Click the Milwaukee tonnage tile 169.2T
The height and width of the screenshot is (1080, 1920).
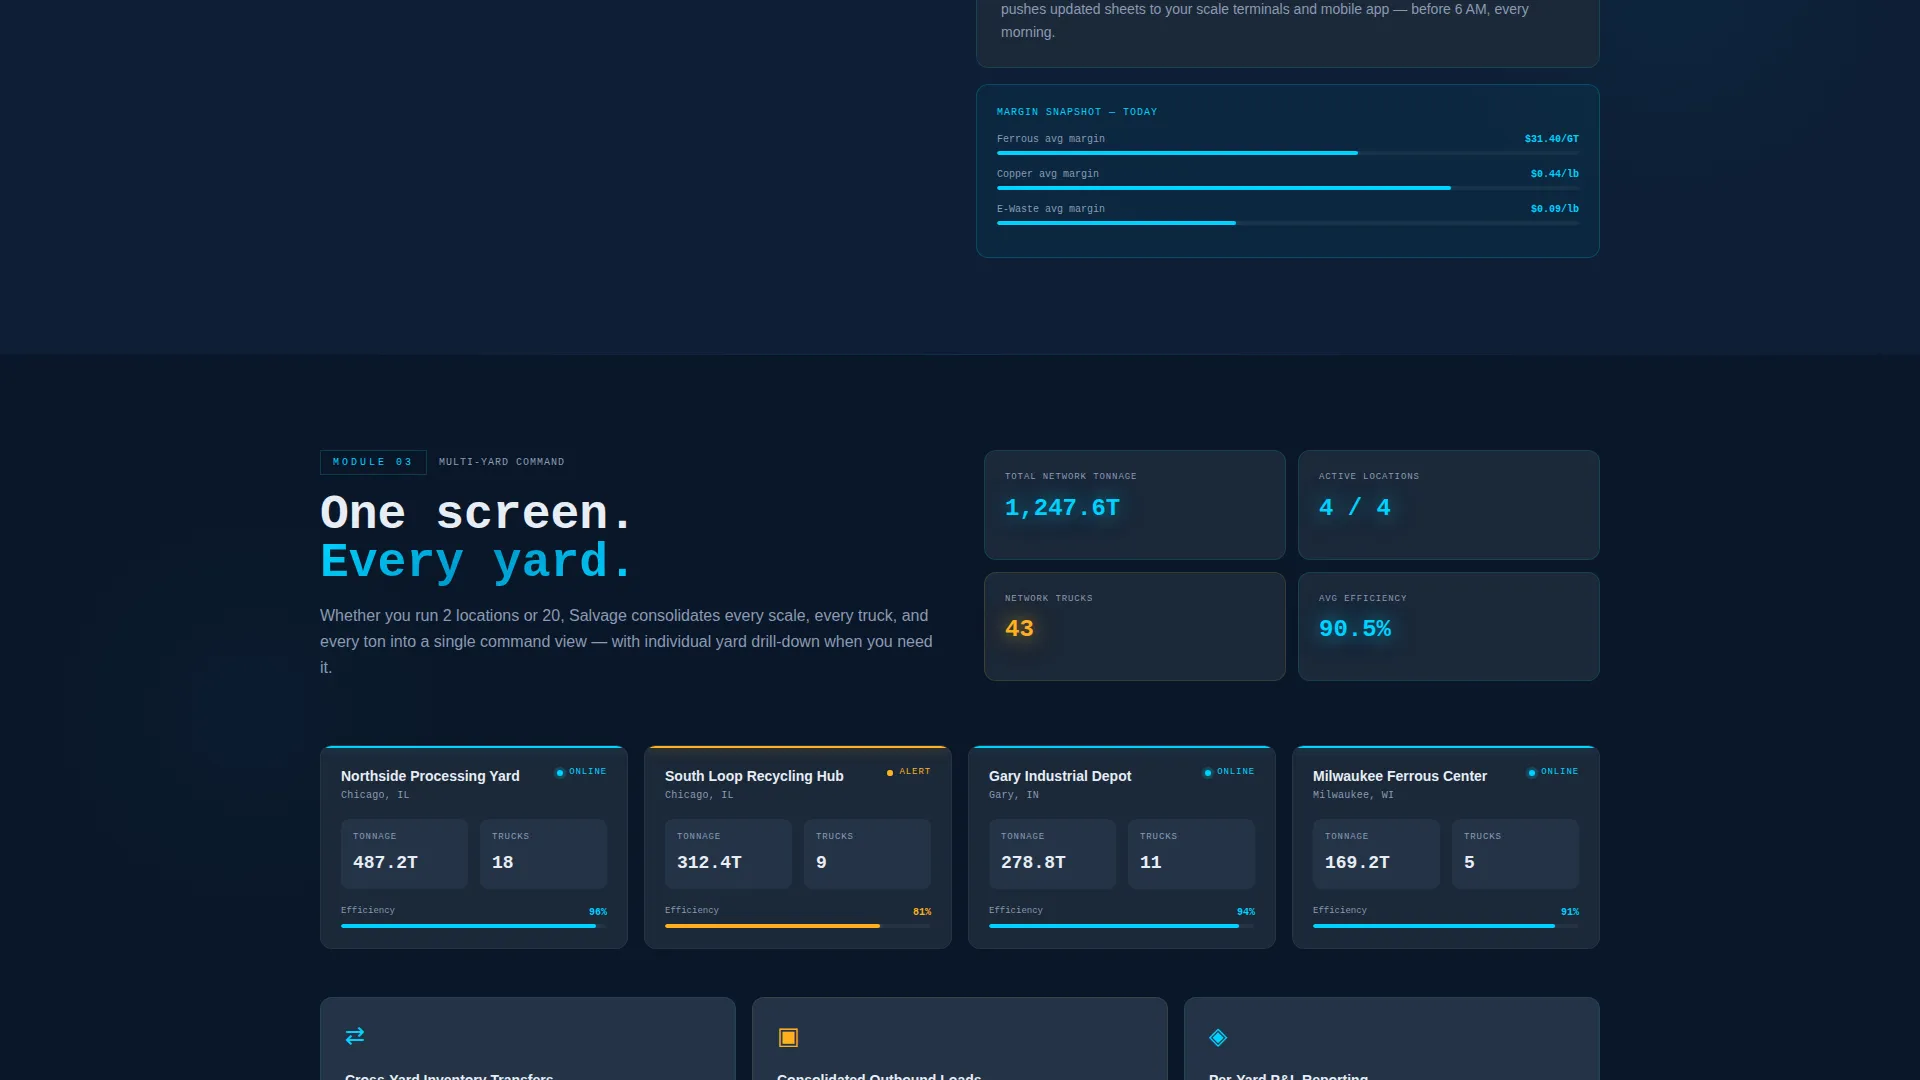[x=1376, y=854]
